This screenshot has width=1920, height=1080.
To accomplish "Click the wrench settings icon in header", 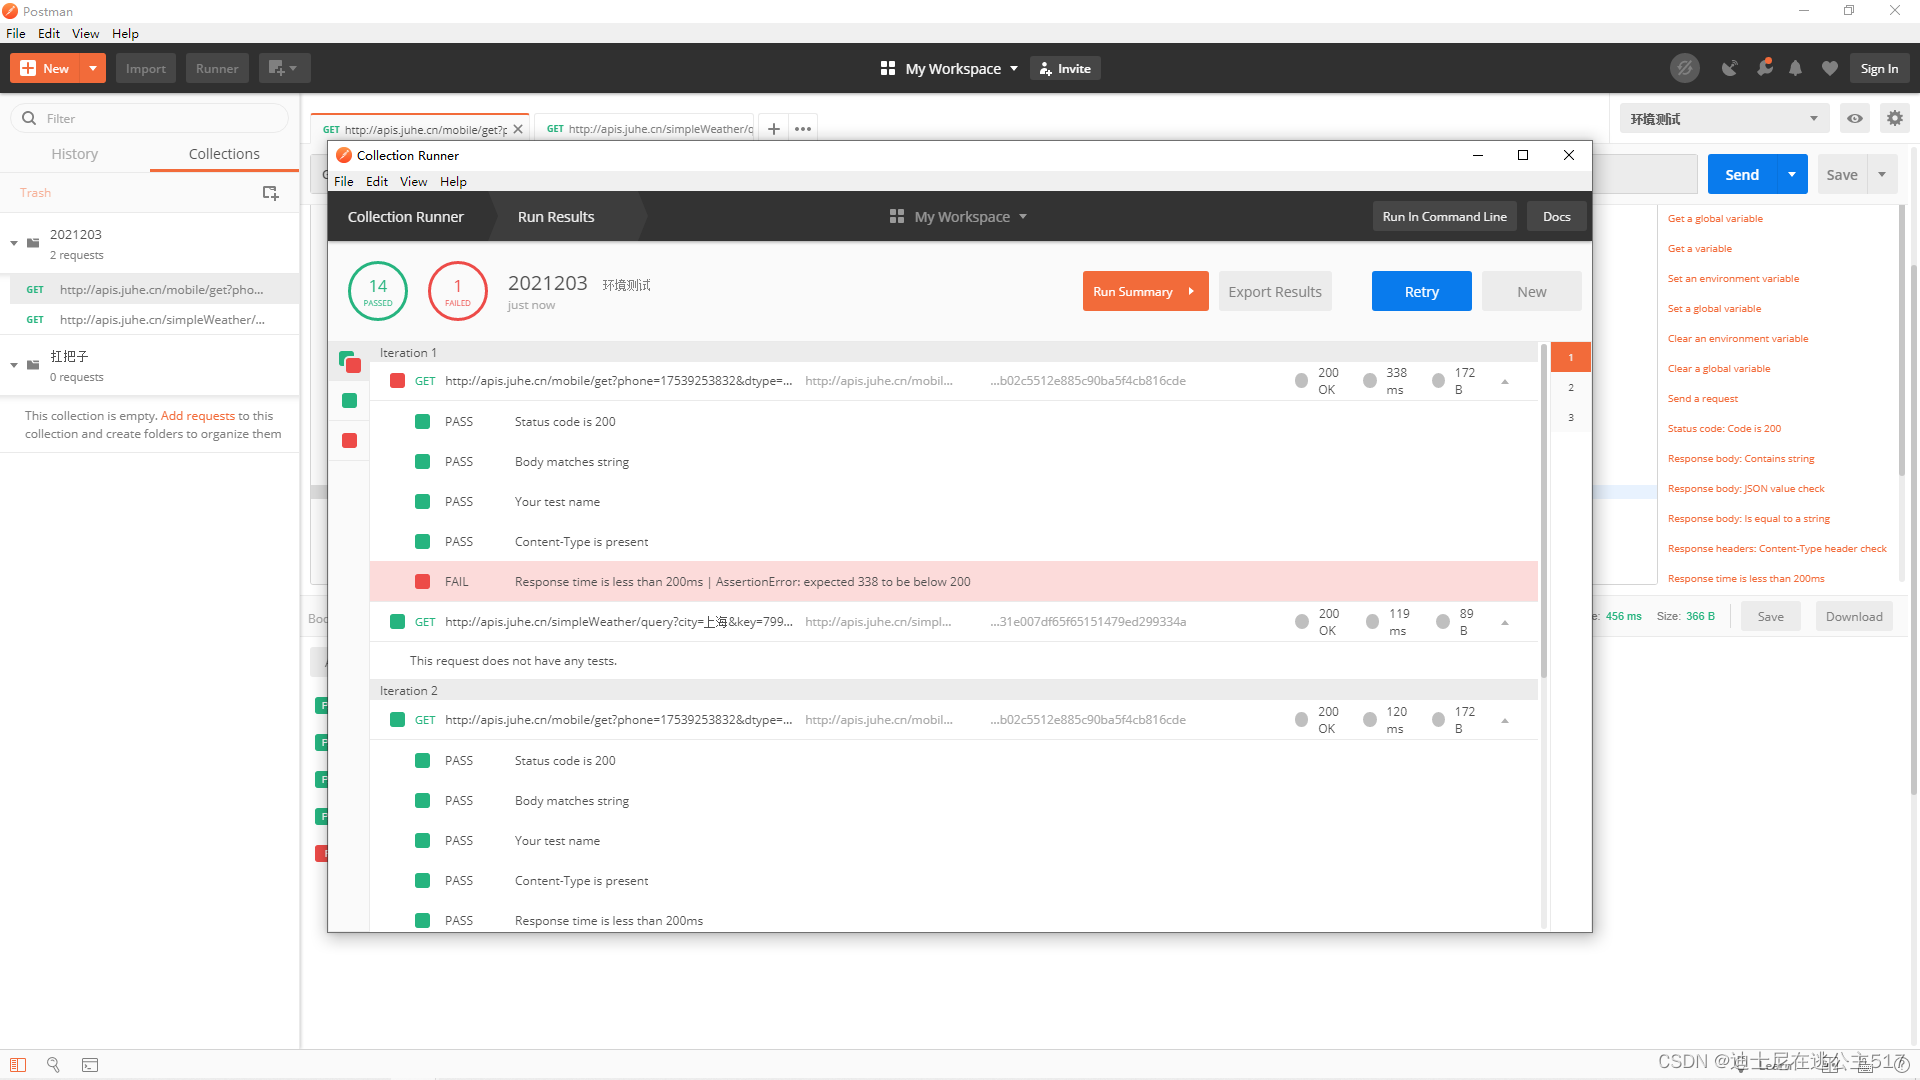I will click(1764, 69).
